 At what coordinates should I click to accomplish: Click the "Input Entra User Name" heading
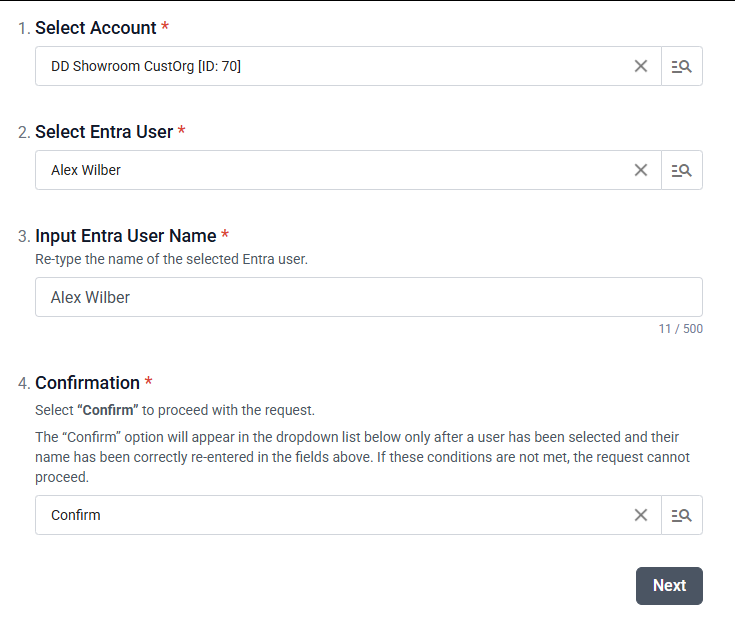126,236
